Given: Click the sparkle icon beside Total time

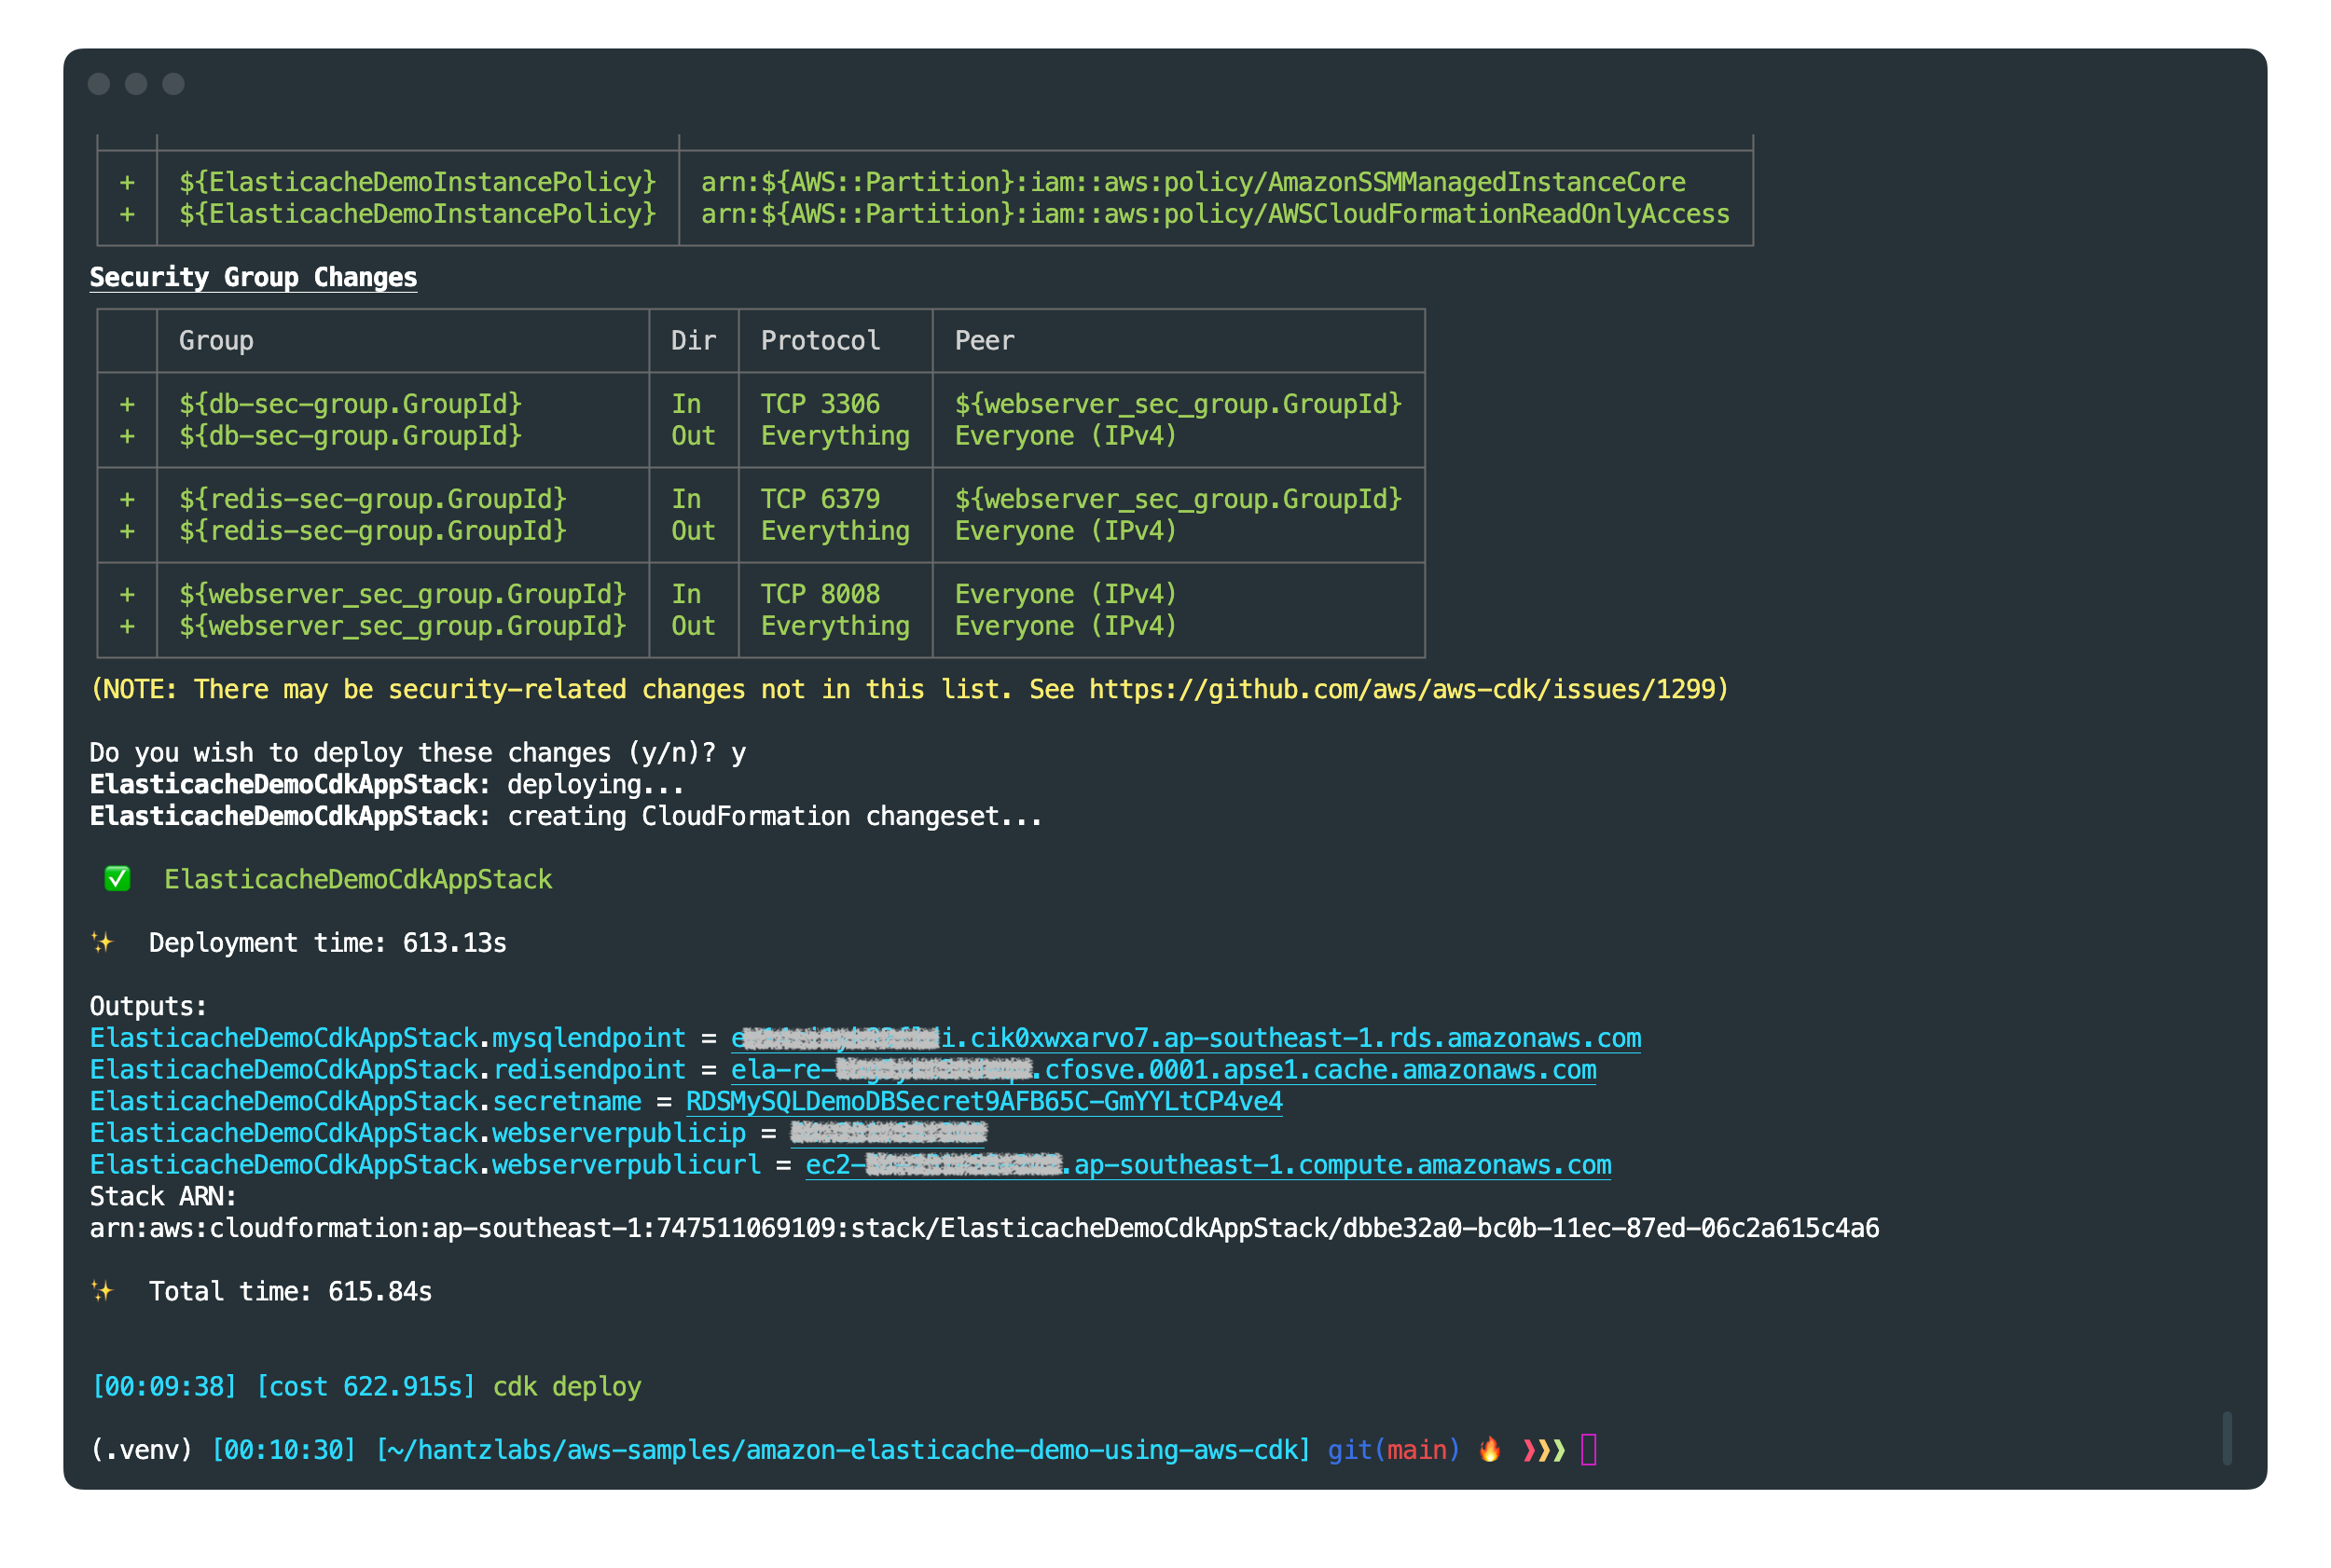Looking at the screenshot, I should (x=102, y=1291).
